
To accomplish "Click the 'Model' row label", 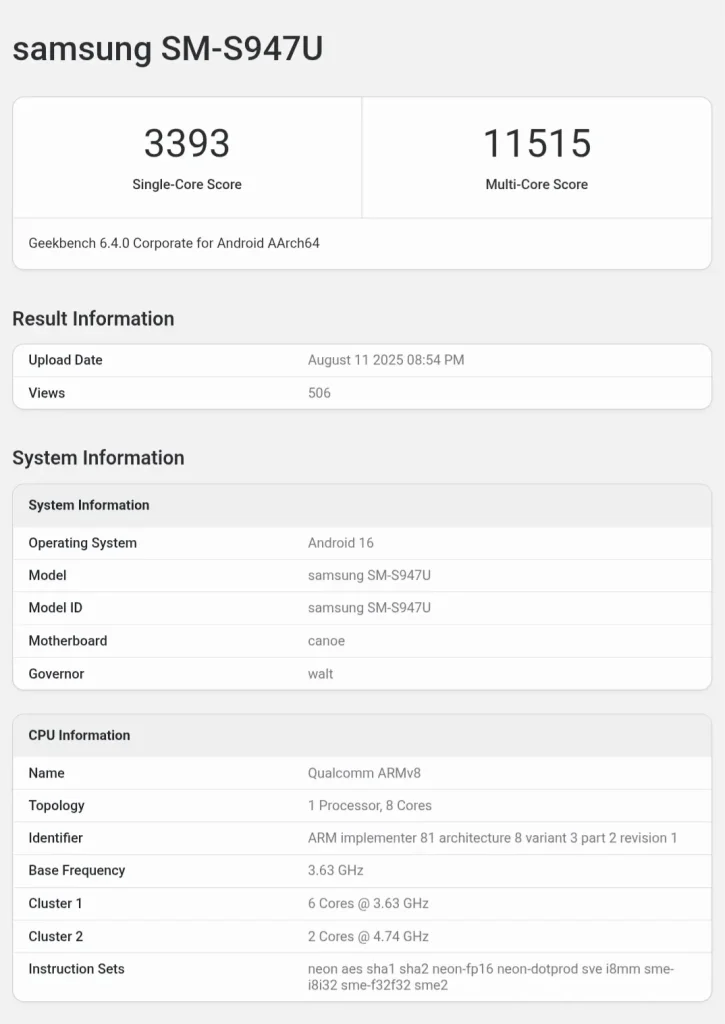I will (47, 575).
